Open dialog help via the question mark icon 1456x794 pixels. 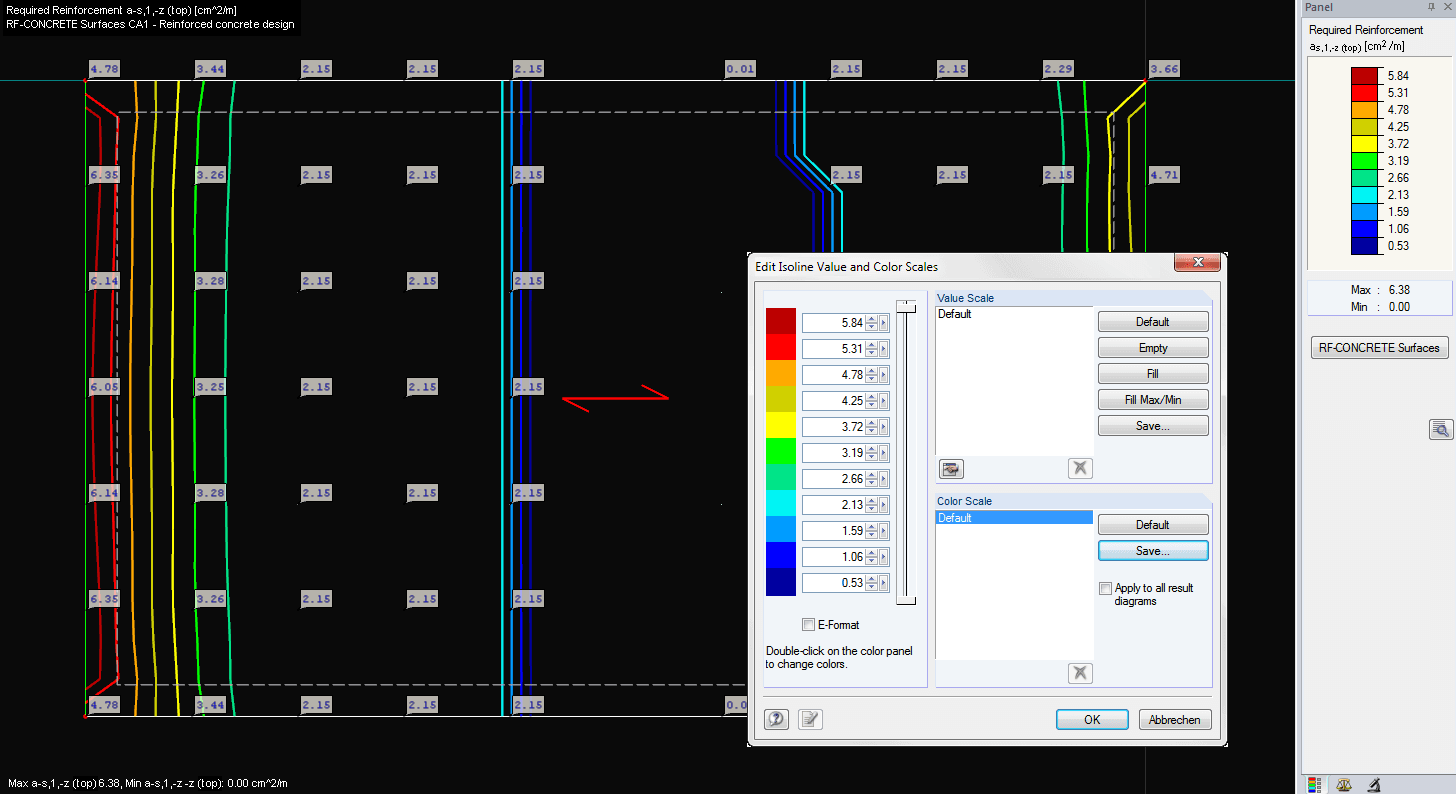point(776,719)
